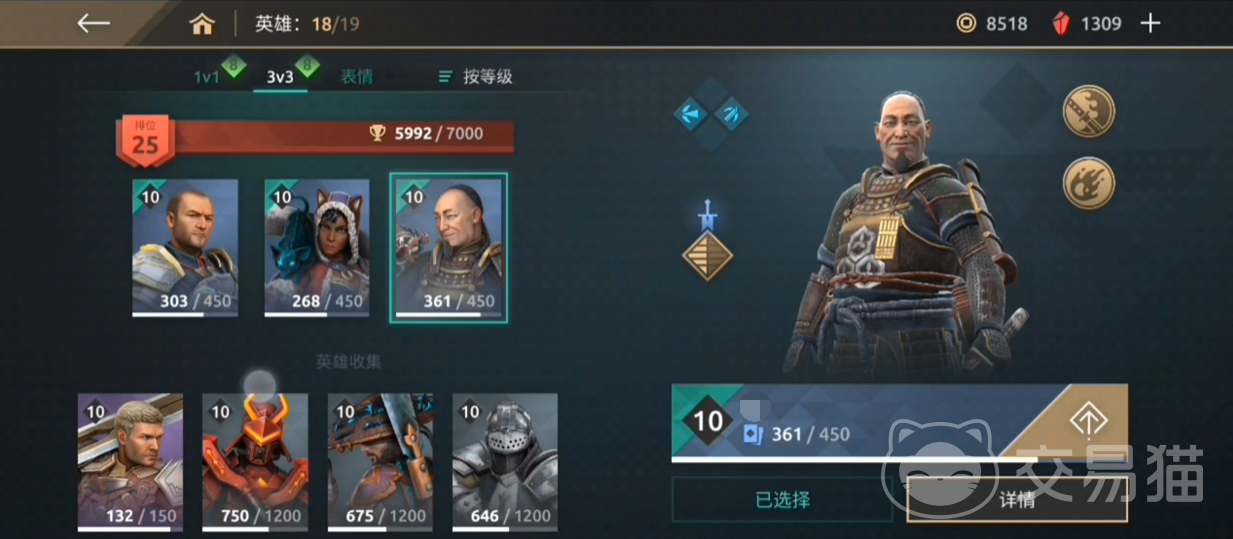The height and width of the screenshot is (539, 1233).
Task: Switch to the 3v3 tab
Action: [x=281, y=76]
